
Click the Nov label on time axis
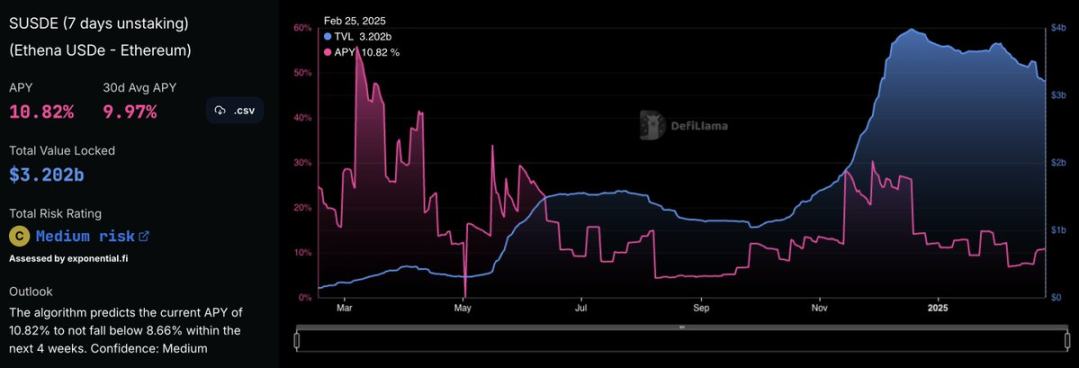819,309
